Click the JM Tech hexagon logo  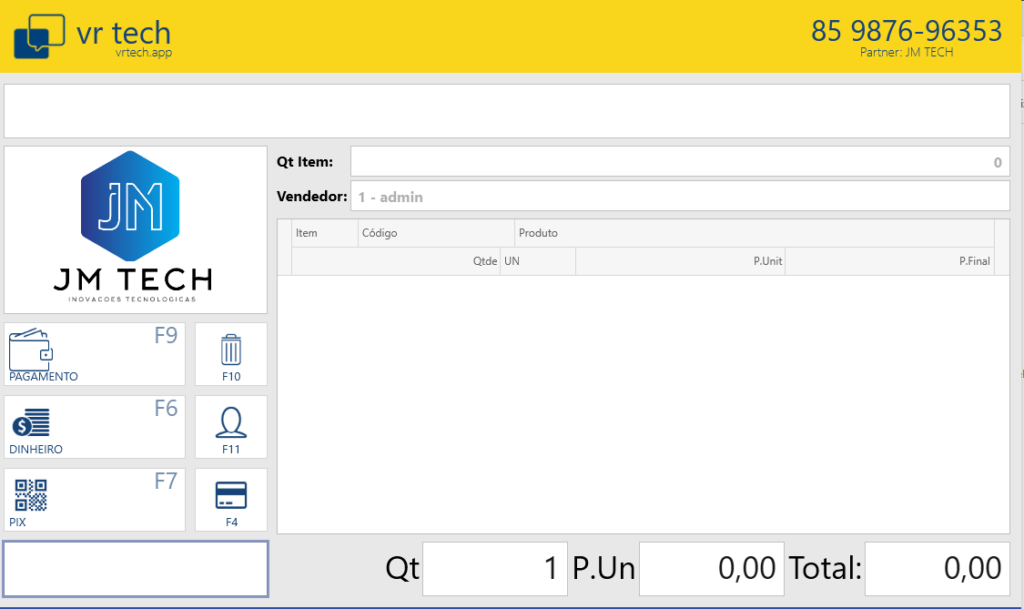(x=130, y=205)
